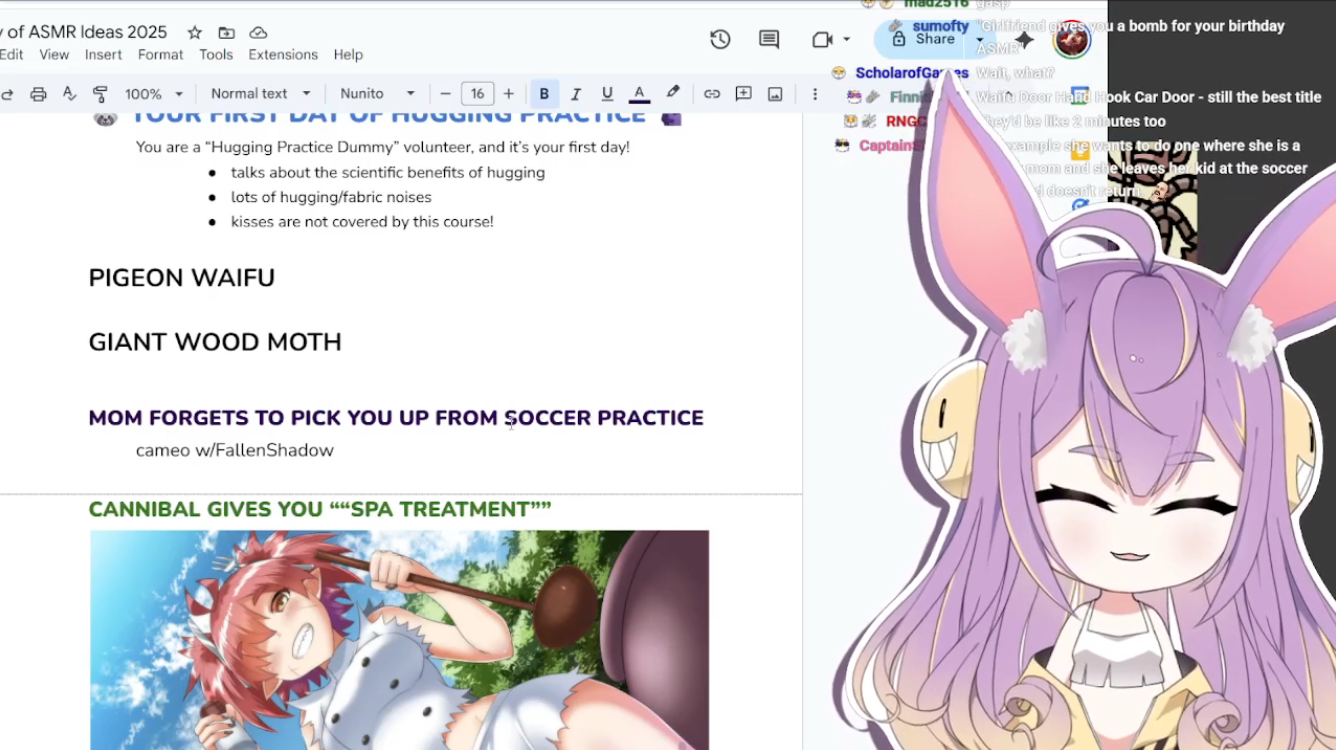The image size is (1336, 750).
Task: Star the ASMR Ideas 2025 document
Action: 195,33
